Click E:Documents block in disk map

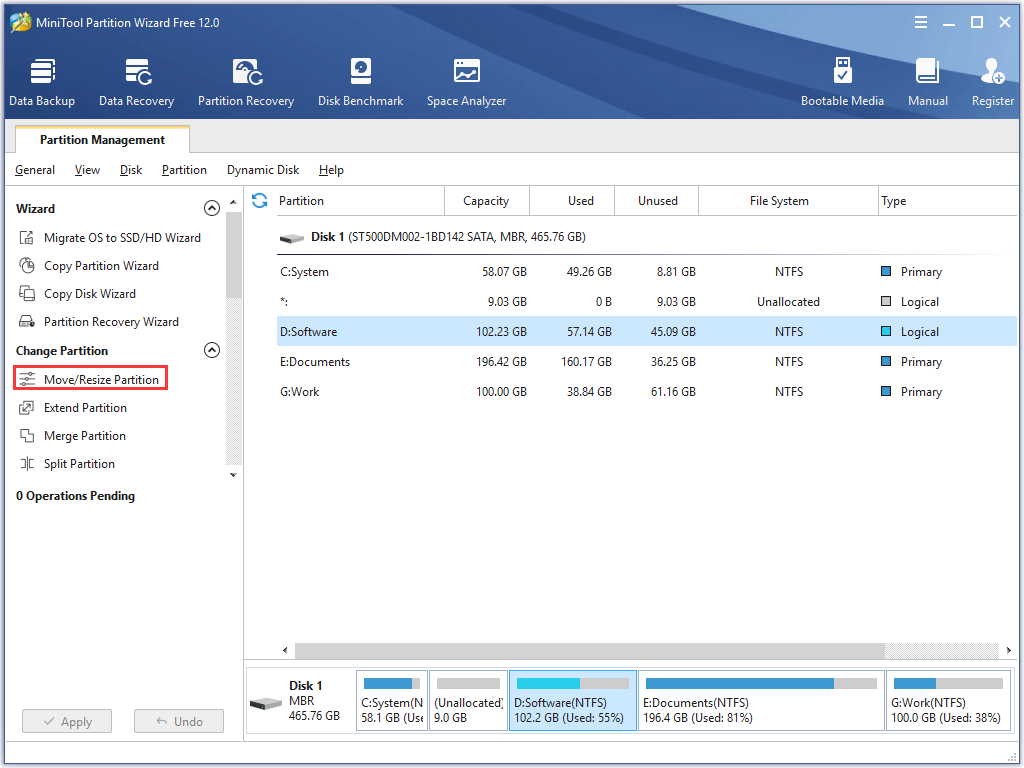761,700
